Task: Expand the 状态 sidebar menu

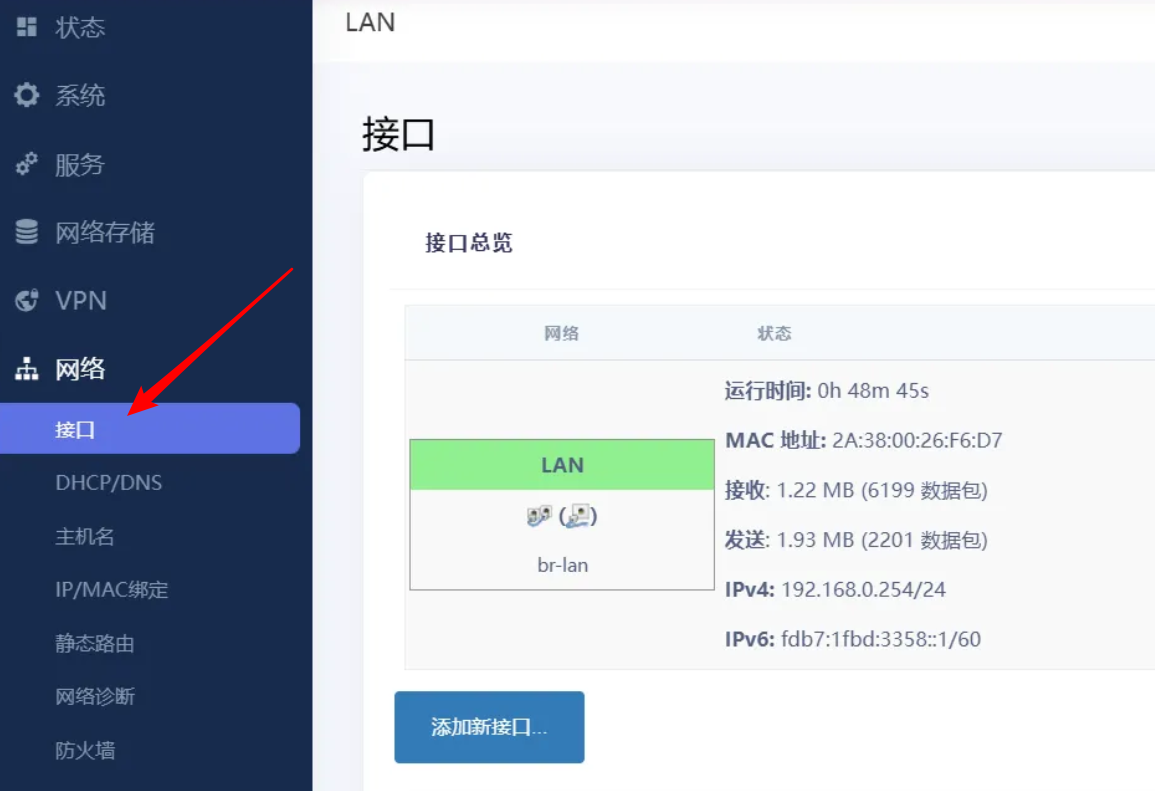Action: tap(80, 27)
